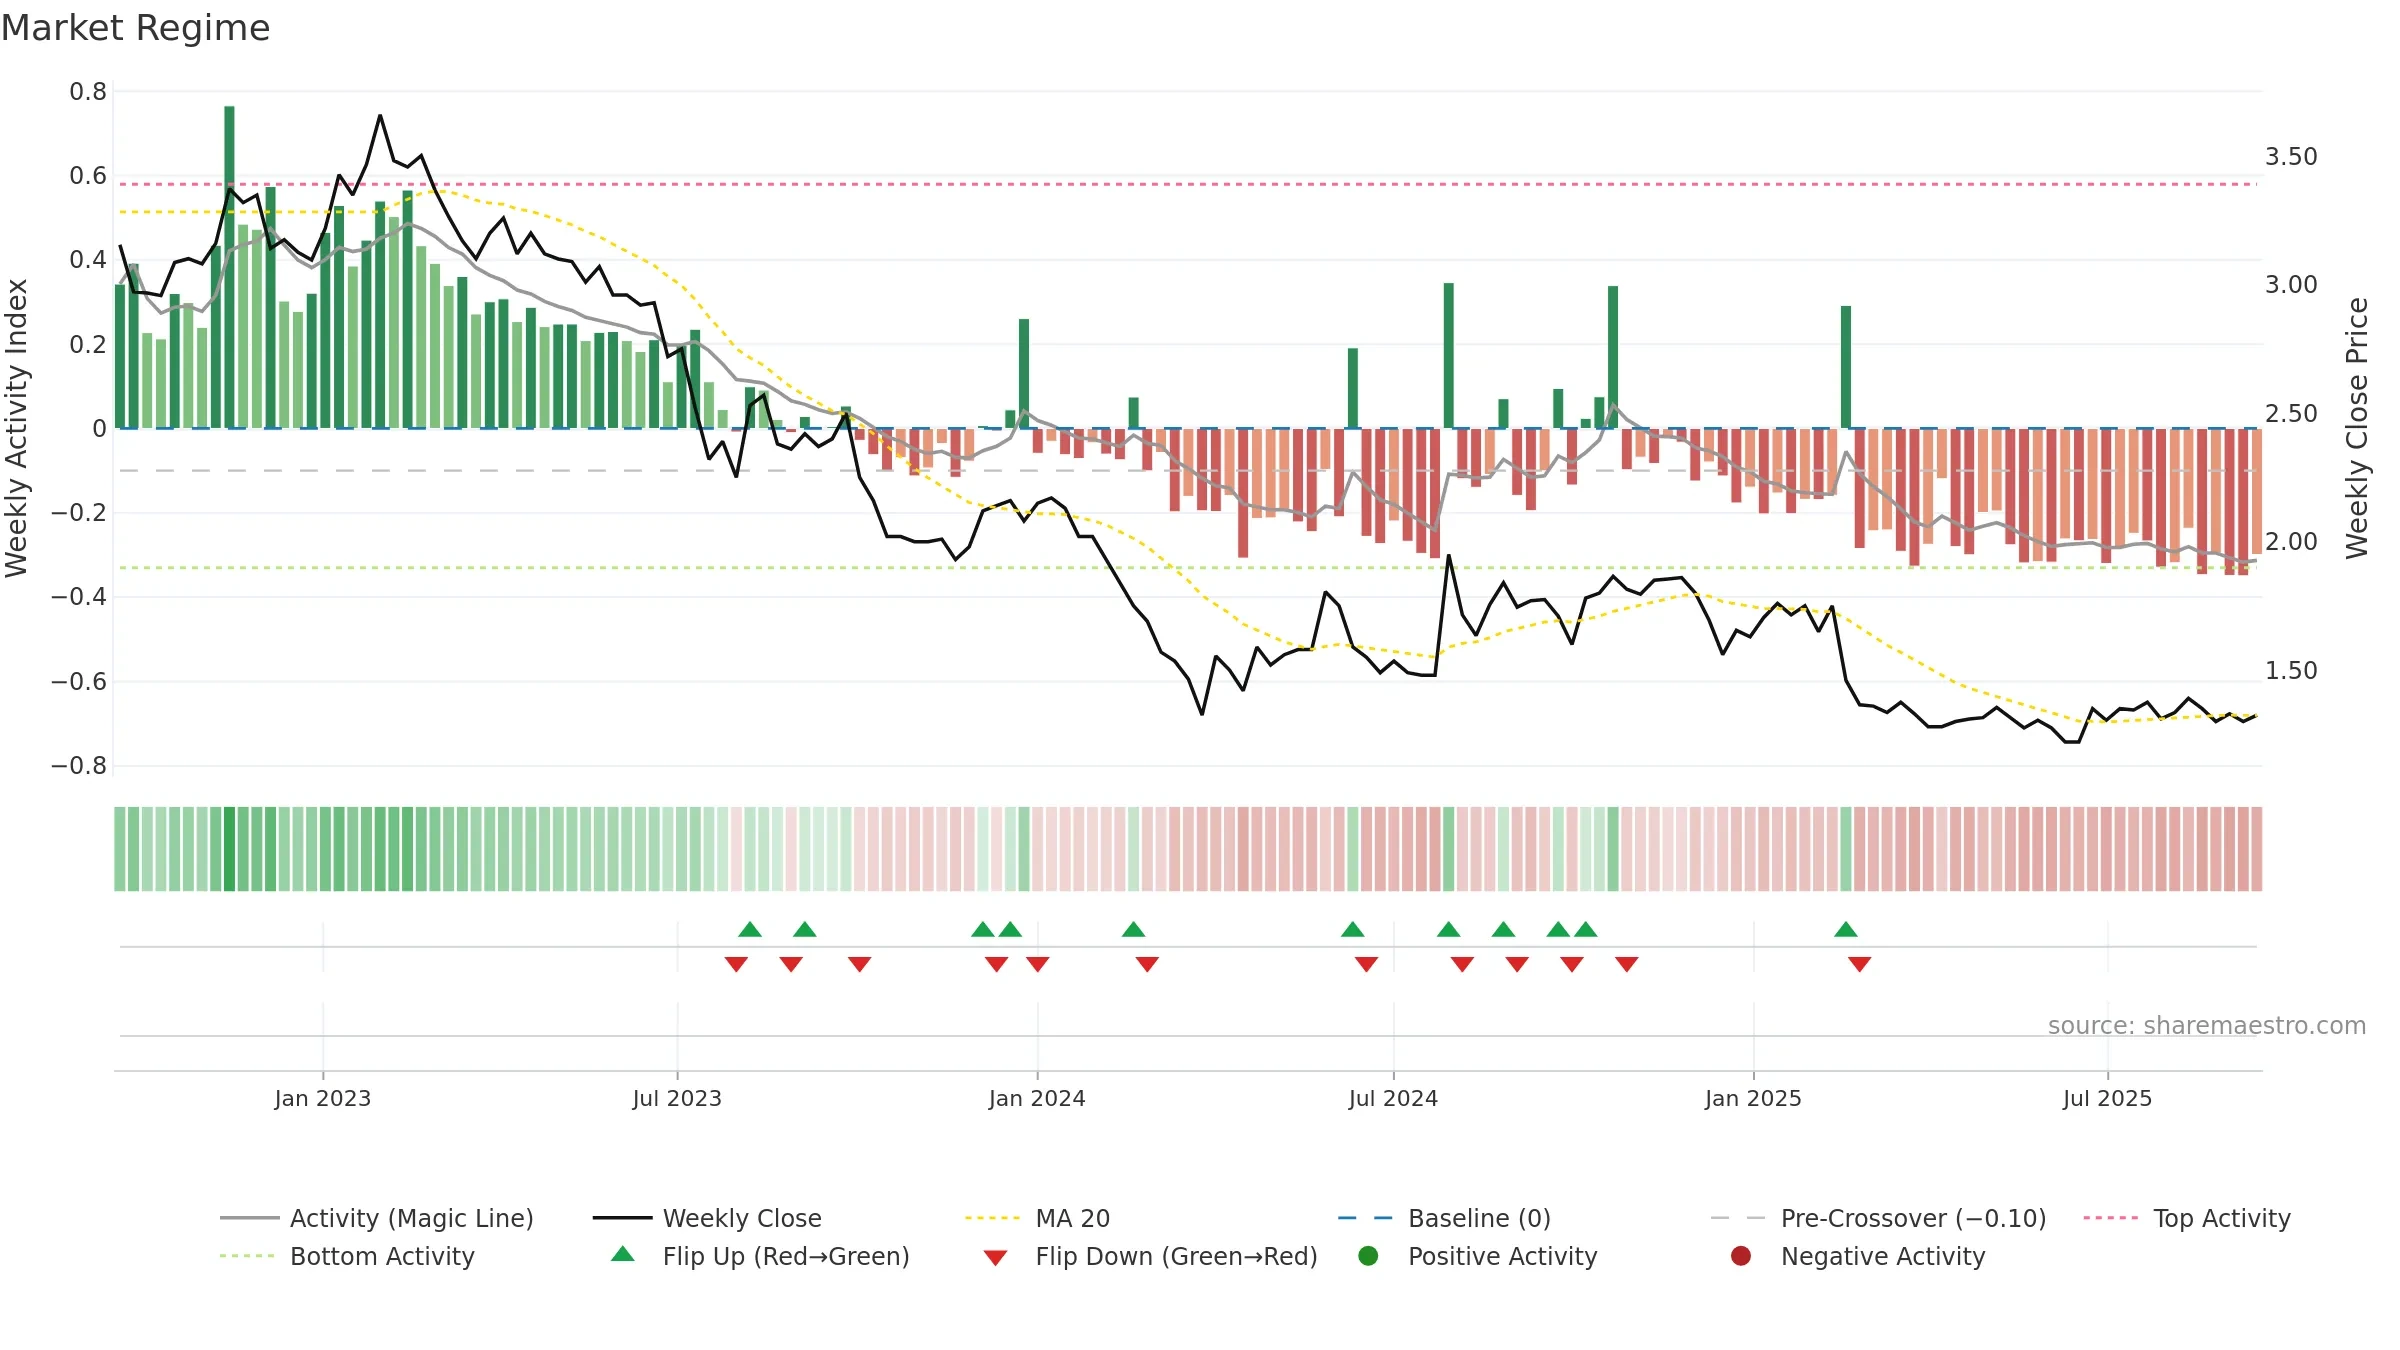The height and width of the screenshot is (1350, 2400).
Task: Click the Weekly Close Price axis title
Action: [x=2358, y=428]
